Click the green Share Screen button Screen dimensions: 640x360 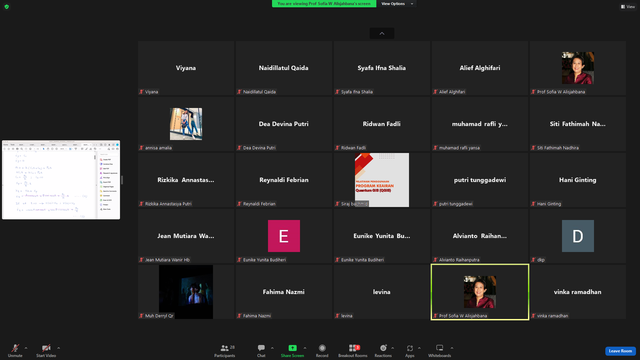pyautogui.click(x=292, y=350)
